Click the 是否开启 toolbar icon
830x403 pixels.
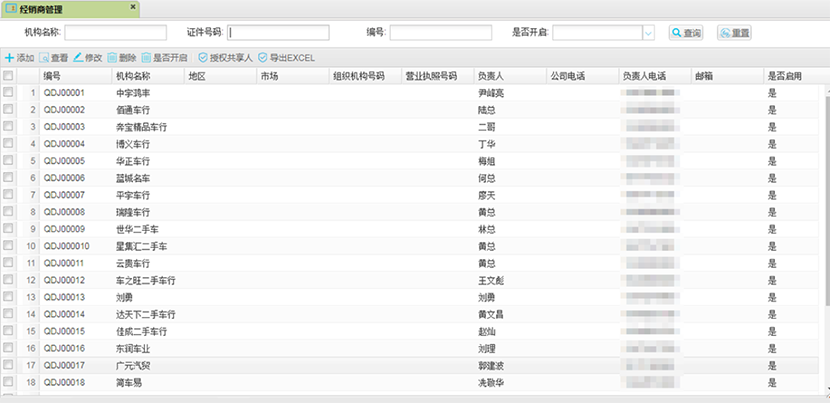(x=146, y=58)
